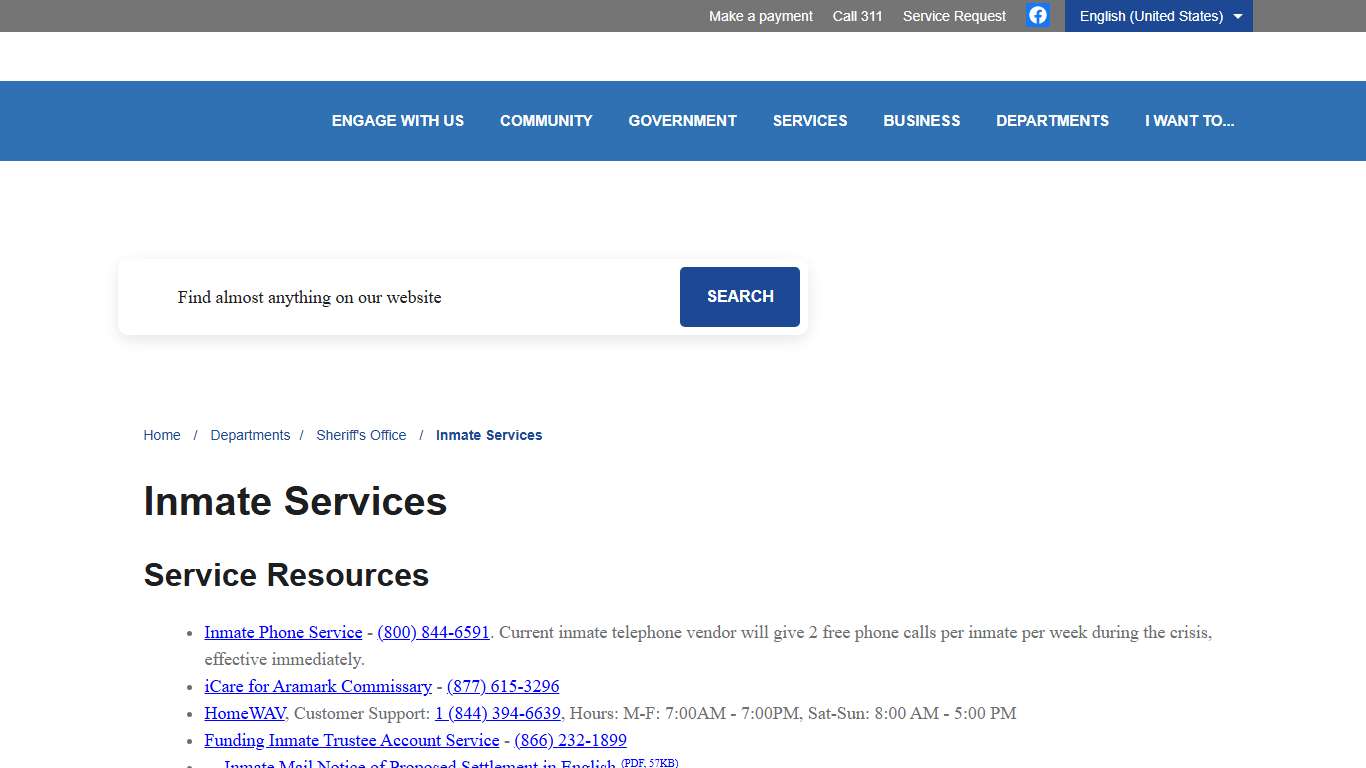Open the Service Request page

953,15
